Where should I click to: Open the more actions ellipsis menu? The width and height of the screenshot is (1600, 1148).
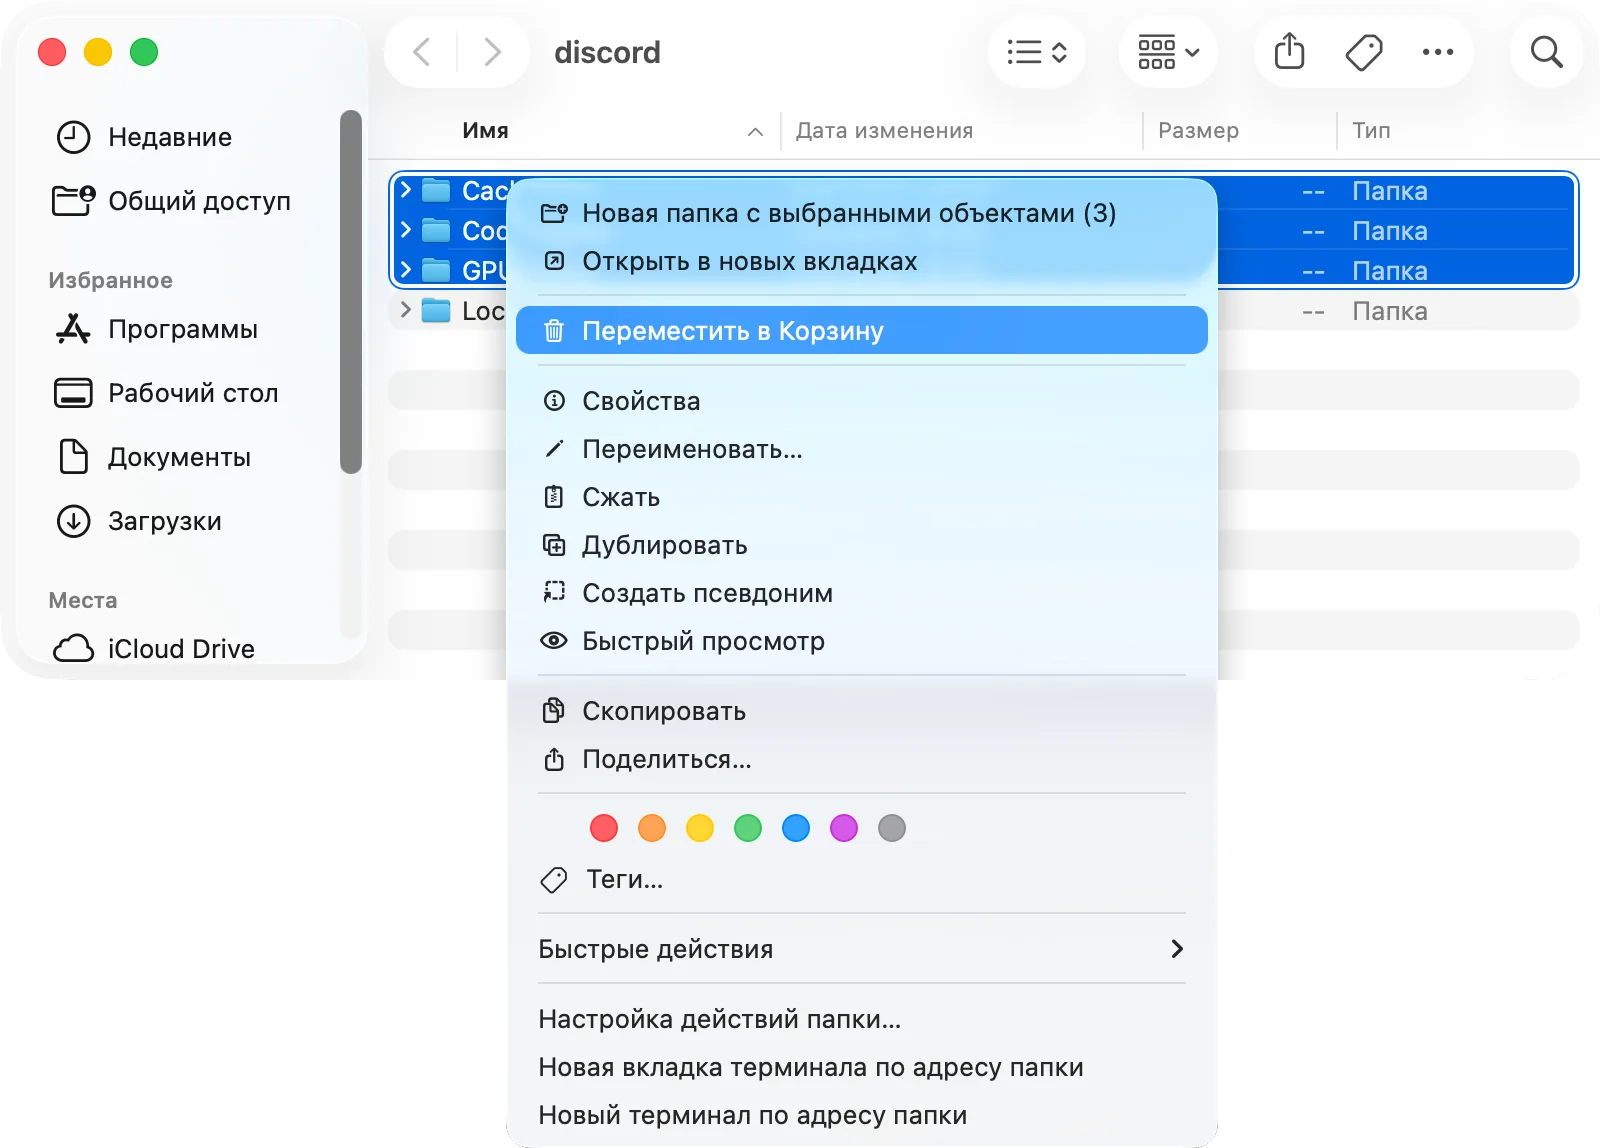1438,52
